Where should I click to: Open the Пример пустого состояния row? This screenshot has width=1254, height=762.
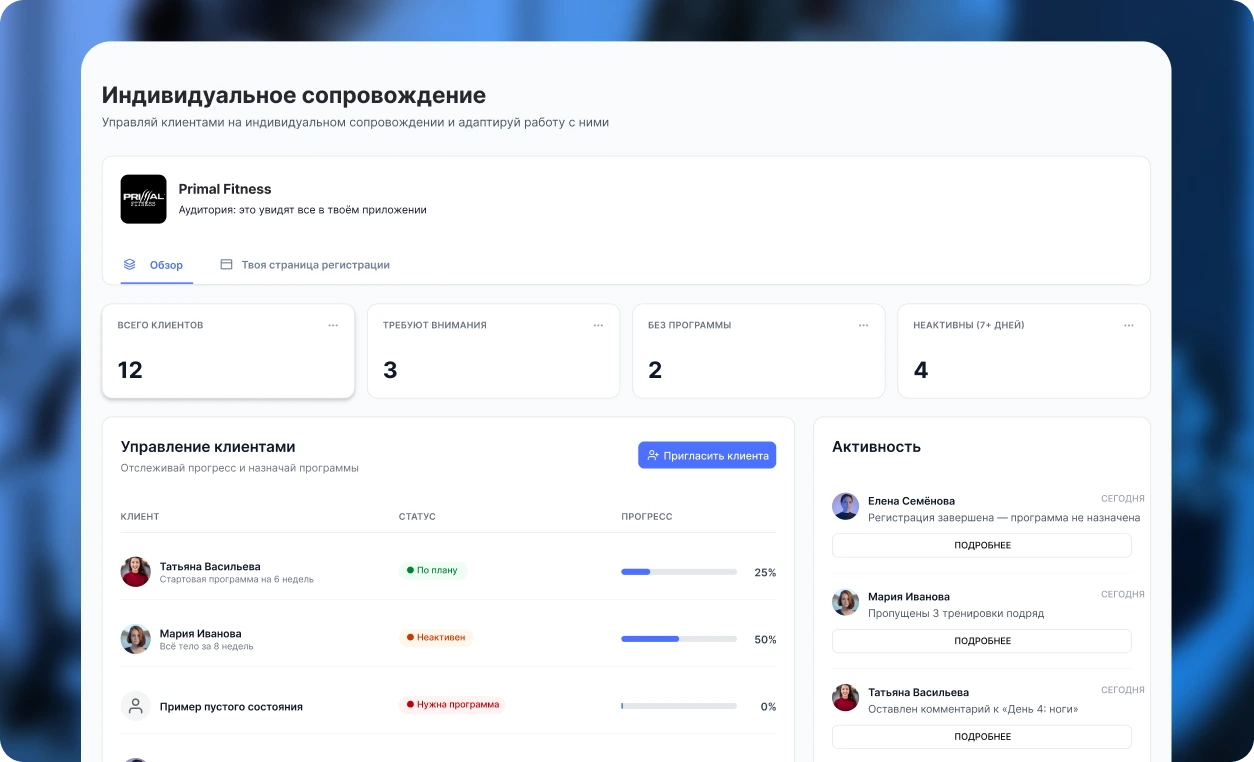coord(448,705)
